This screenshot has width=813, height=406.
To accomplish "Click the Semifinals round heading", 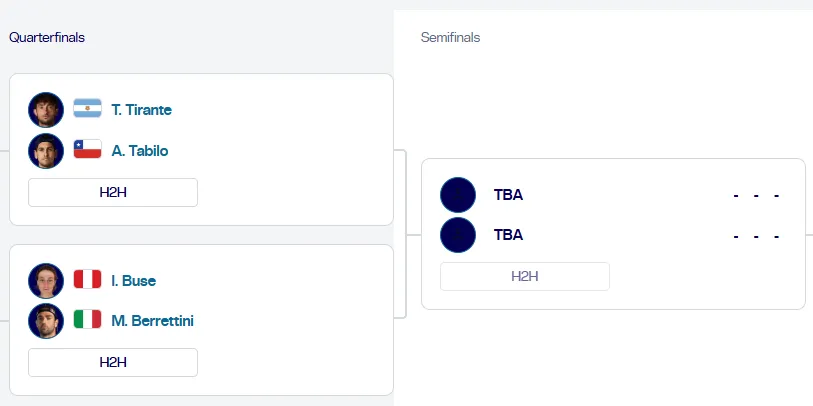I will pos(451,38).
